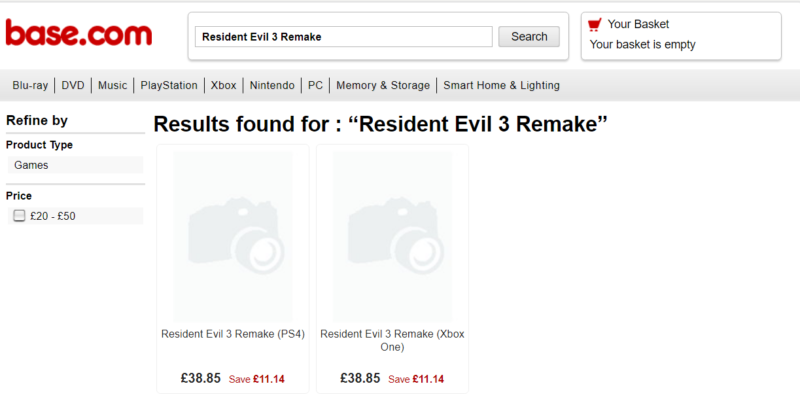Open Memory & Storage category
This screenshot has height=420, width=800.
383,85
